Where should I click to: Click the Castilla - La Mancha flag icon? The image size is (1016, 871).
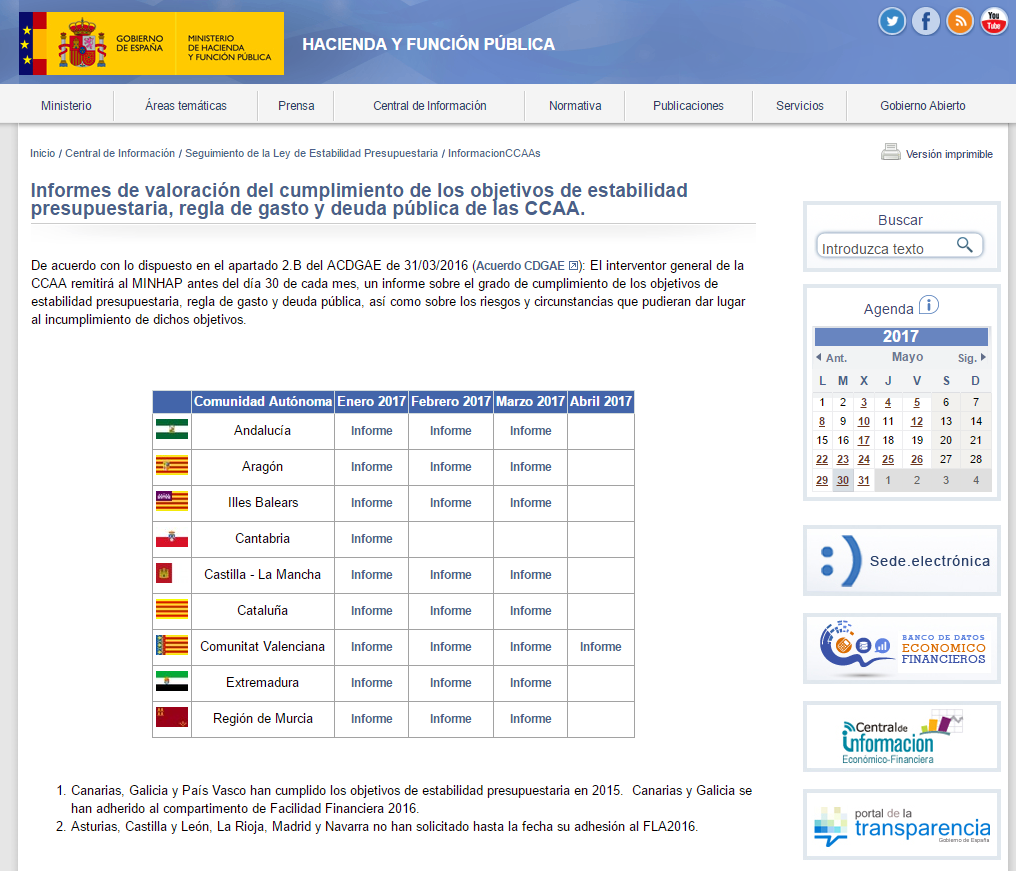tap(164, 573)
